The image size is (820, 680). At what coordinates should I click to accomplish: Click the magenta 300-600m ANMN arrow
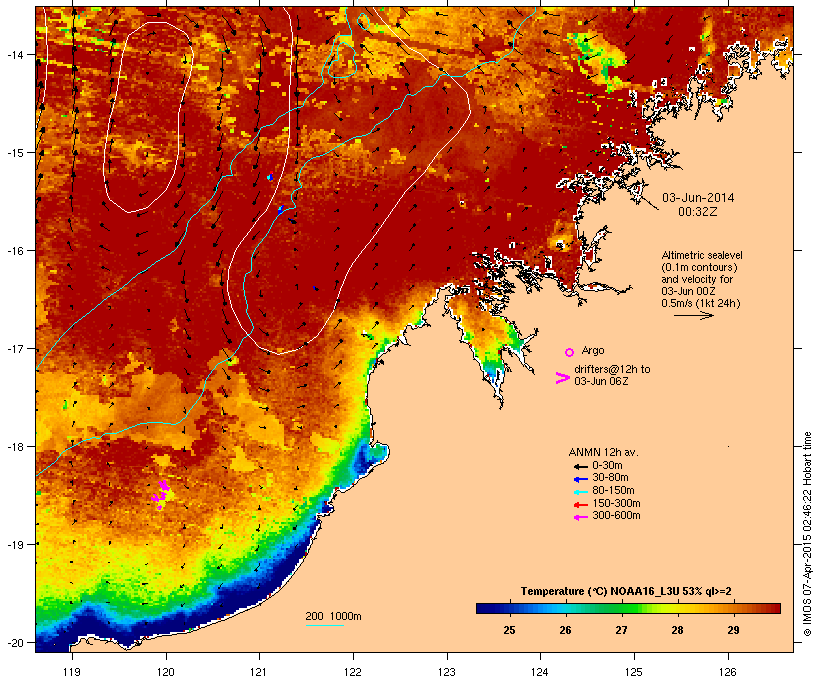click(580, 517)
